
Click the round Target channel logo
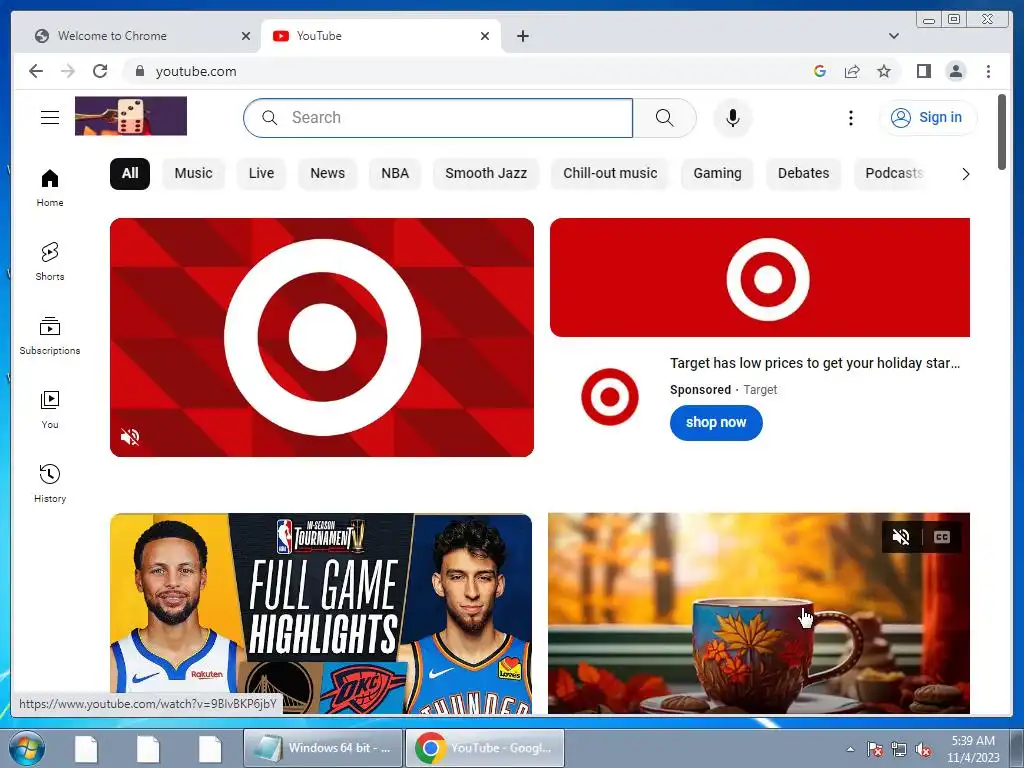tap(609, 397)
